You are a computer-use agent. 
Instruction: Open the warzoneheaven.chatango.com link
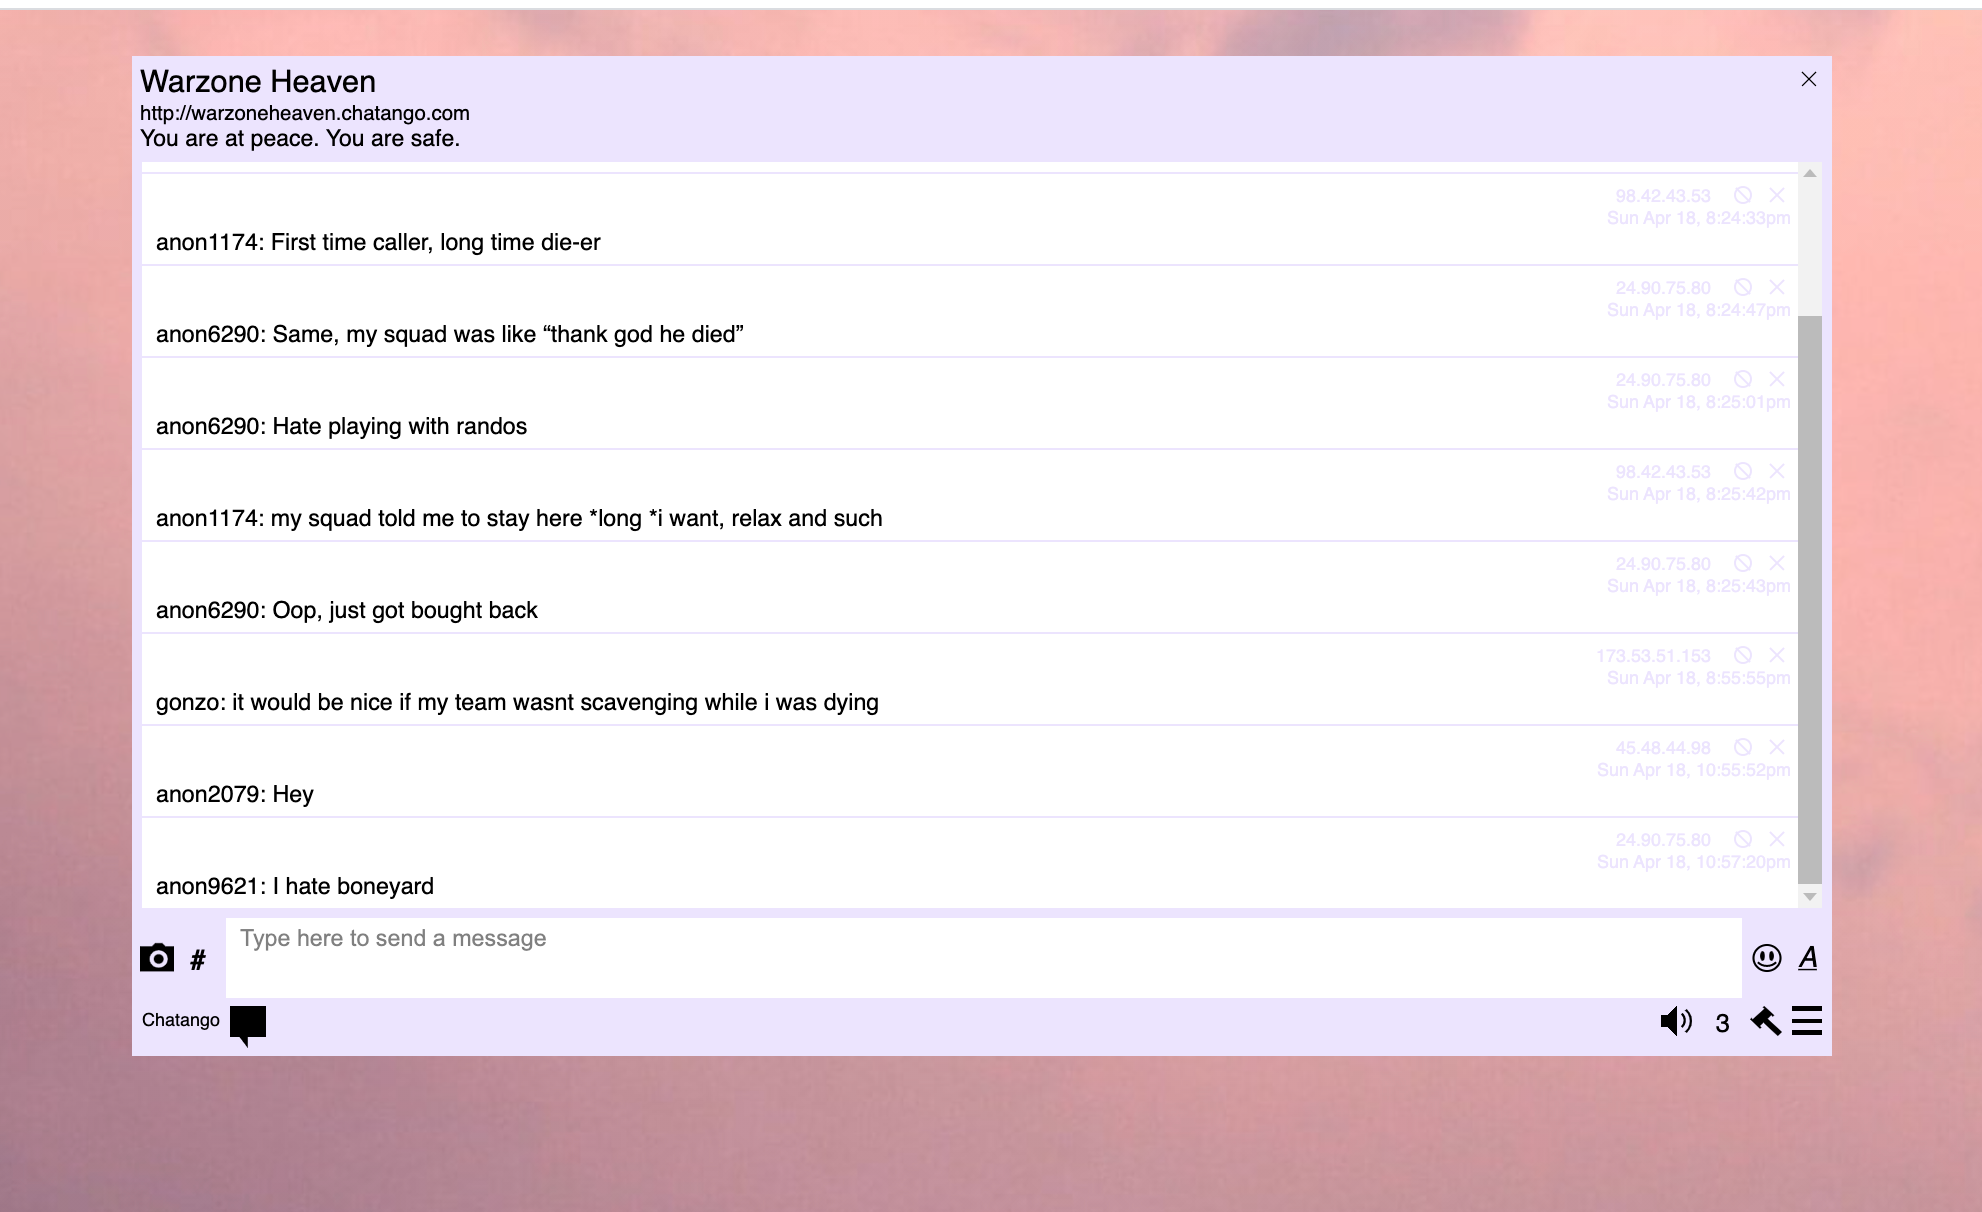pos(304,113)
